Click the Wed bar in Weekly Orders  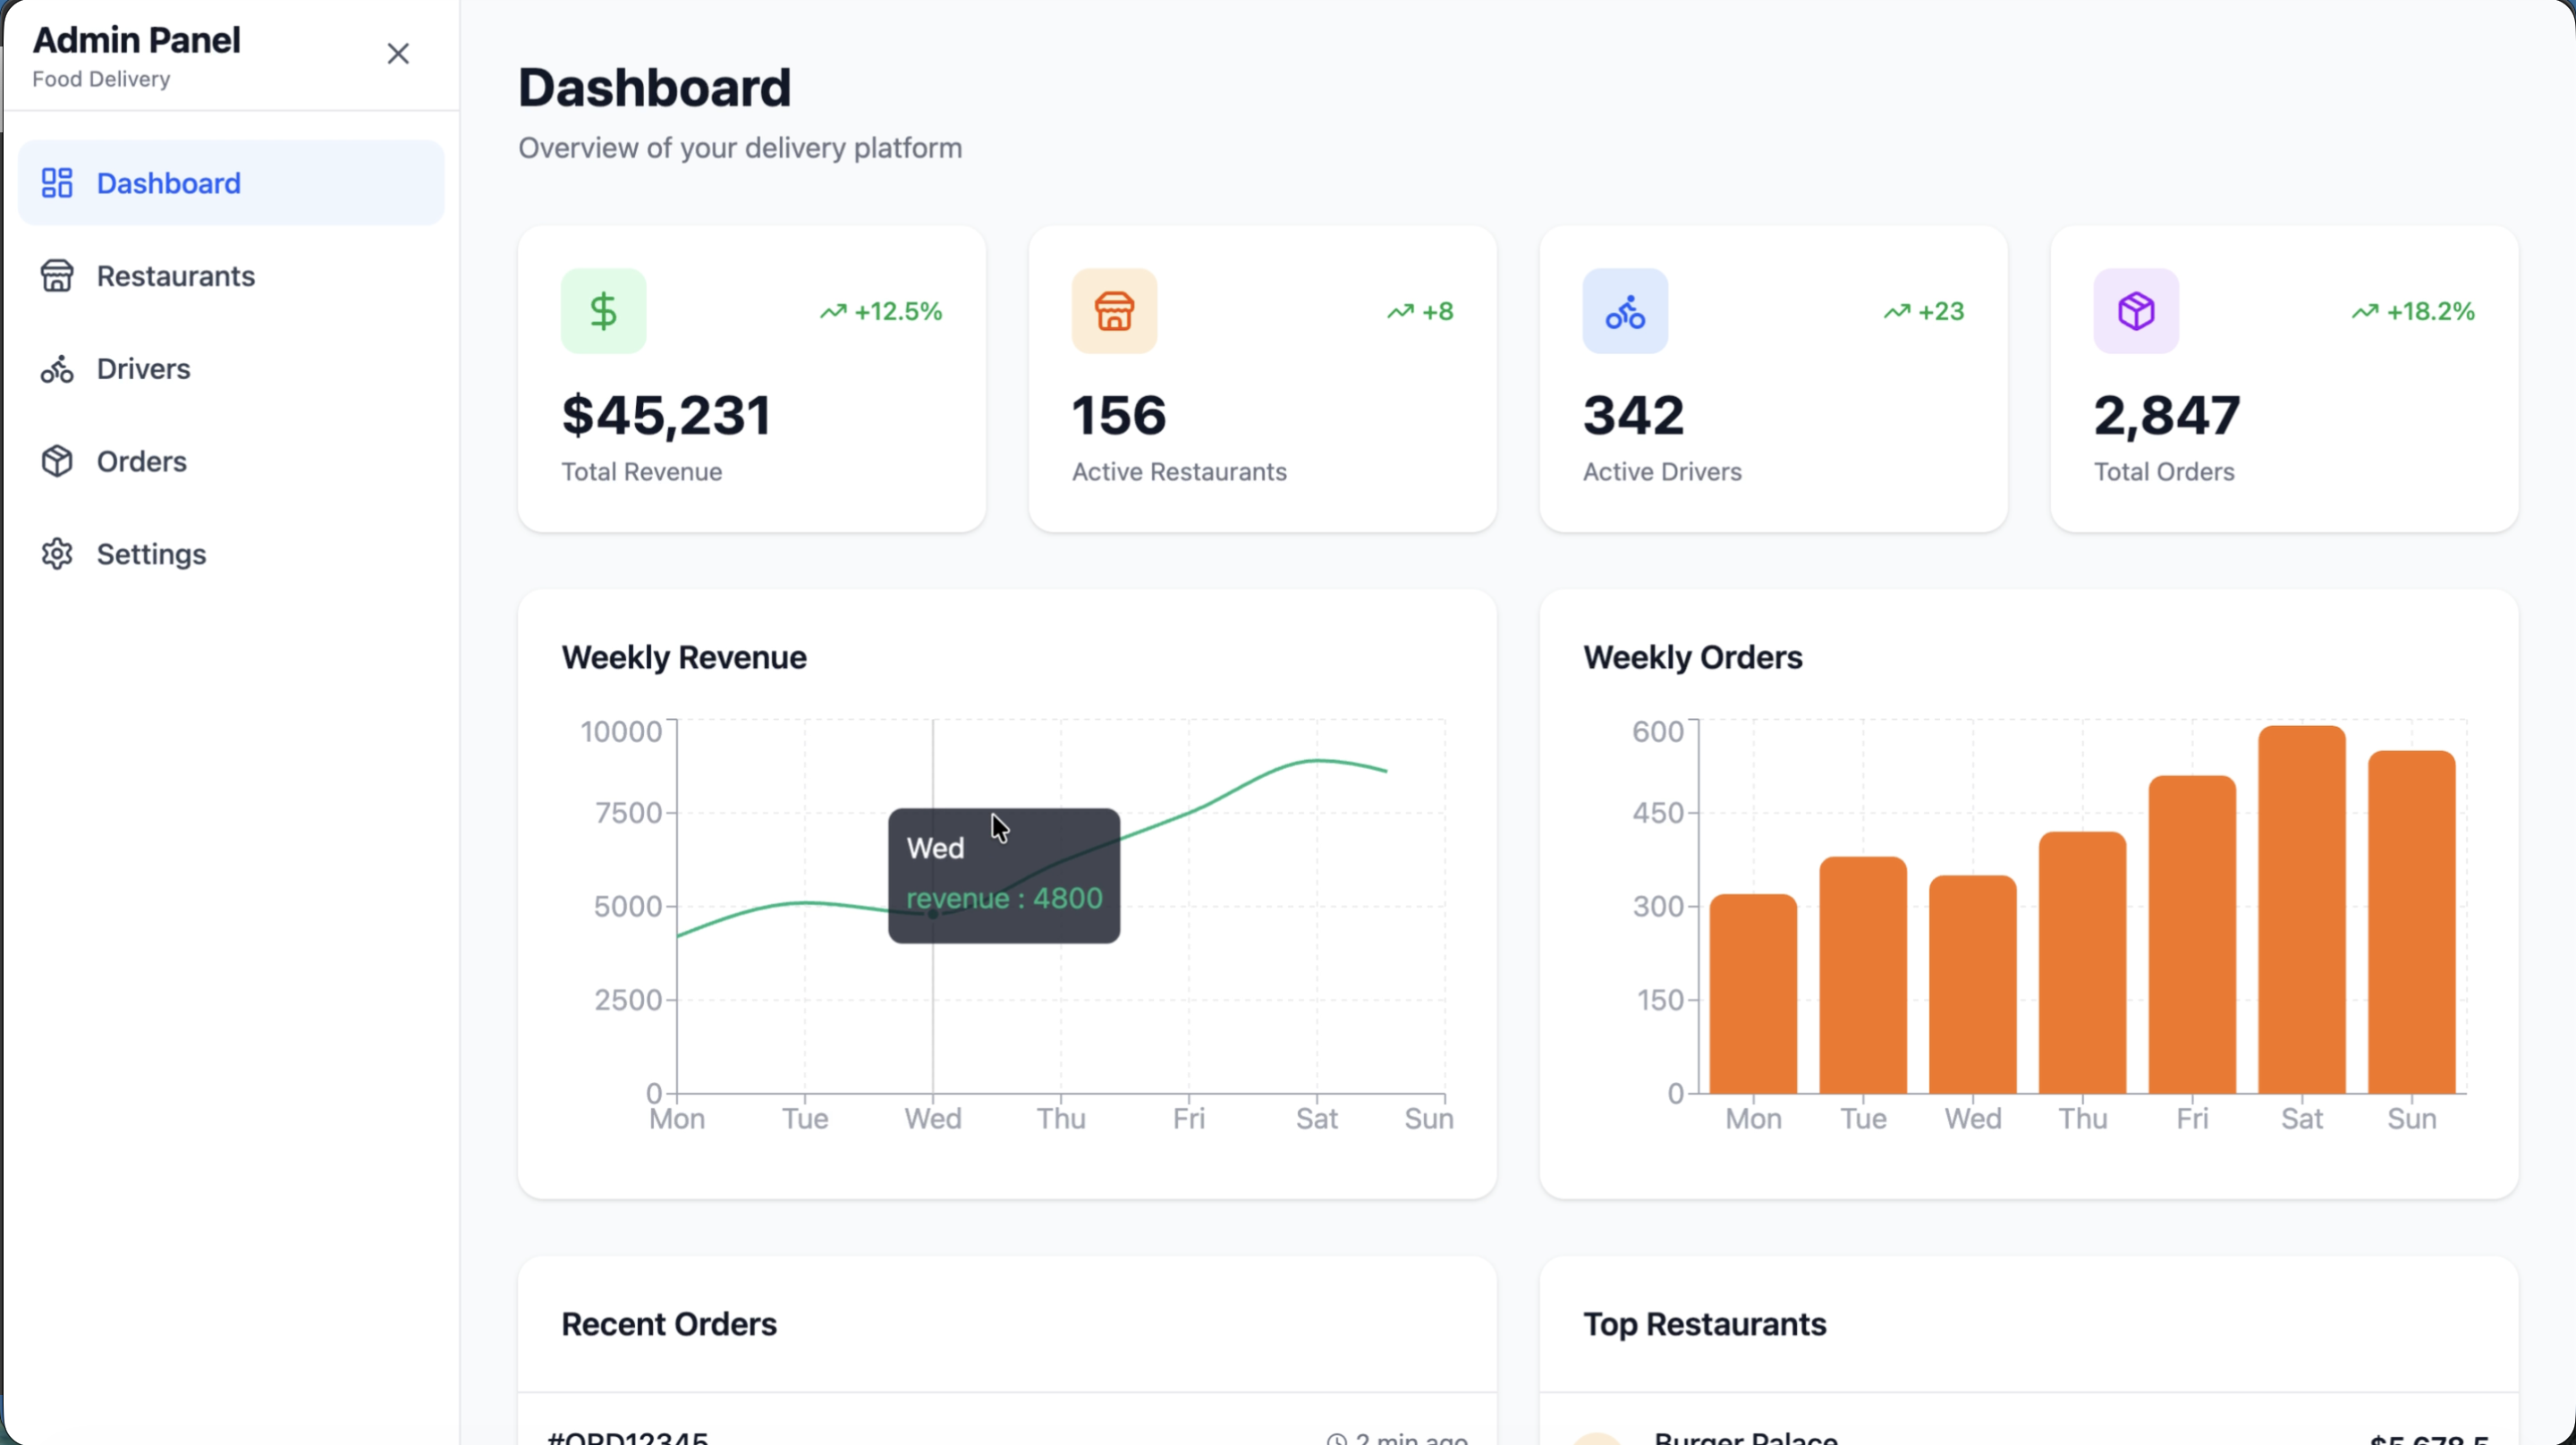pyautogui.click(x=1973, y=984)
